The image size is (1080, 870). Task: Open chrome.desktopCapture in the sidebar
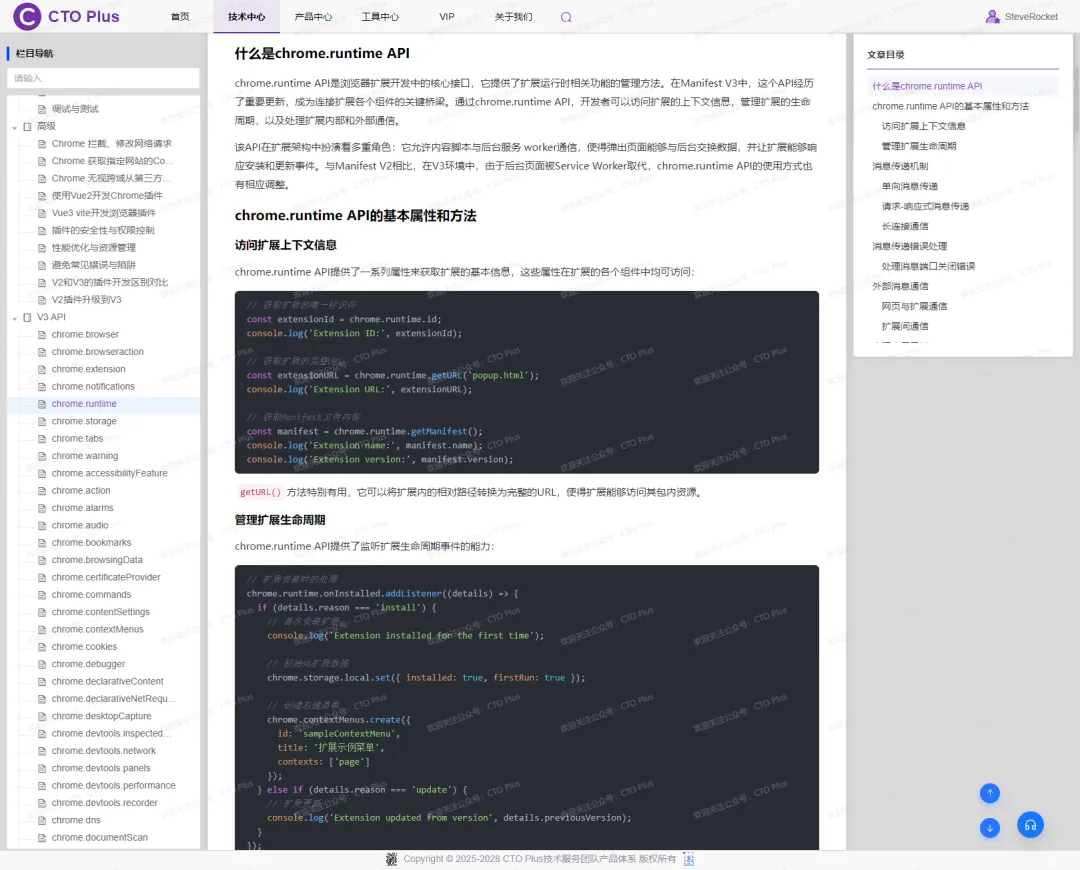101,716
